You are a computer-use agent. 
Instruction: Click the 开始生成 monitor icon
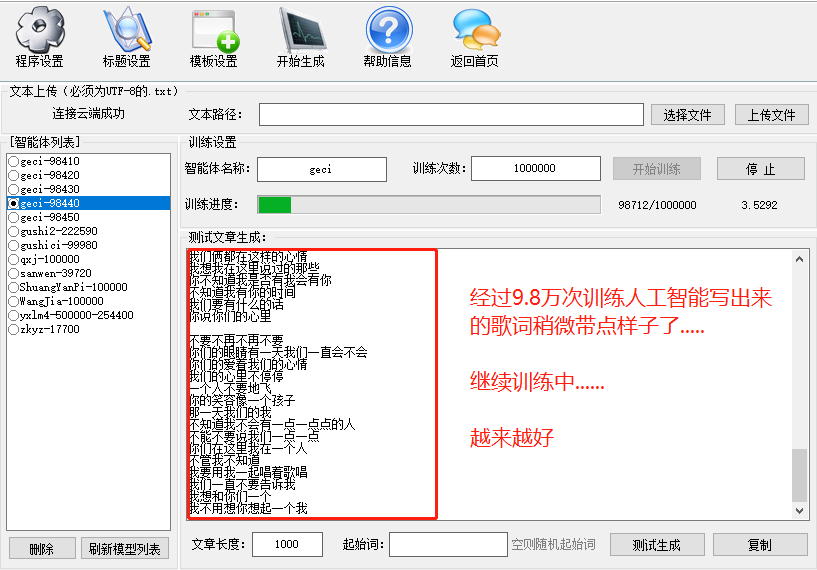[x=300, y=30]
